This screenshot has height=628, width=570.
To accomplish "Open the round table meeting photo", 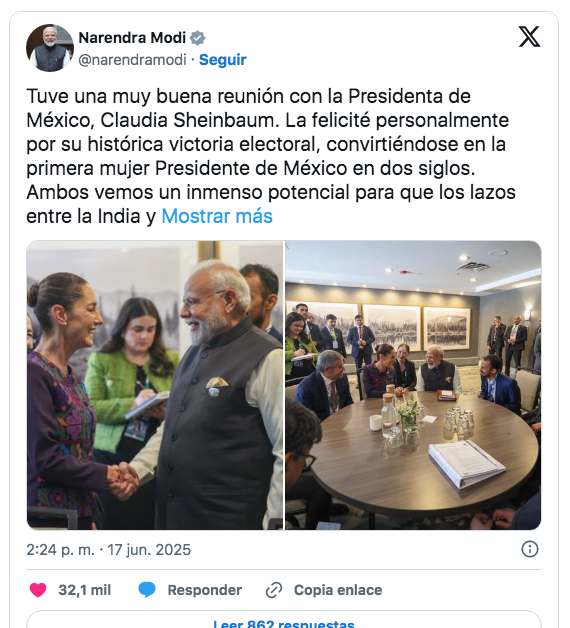I will tap(413, 385).
